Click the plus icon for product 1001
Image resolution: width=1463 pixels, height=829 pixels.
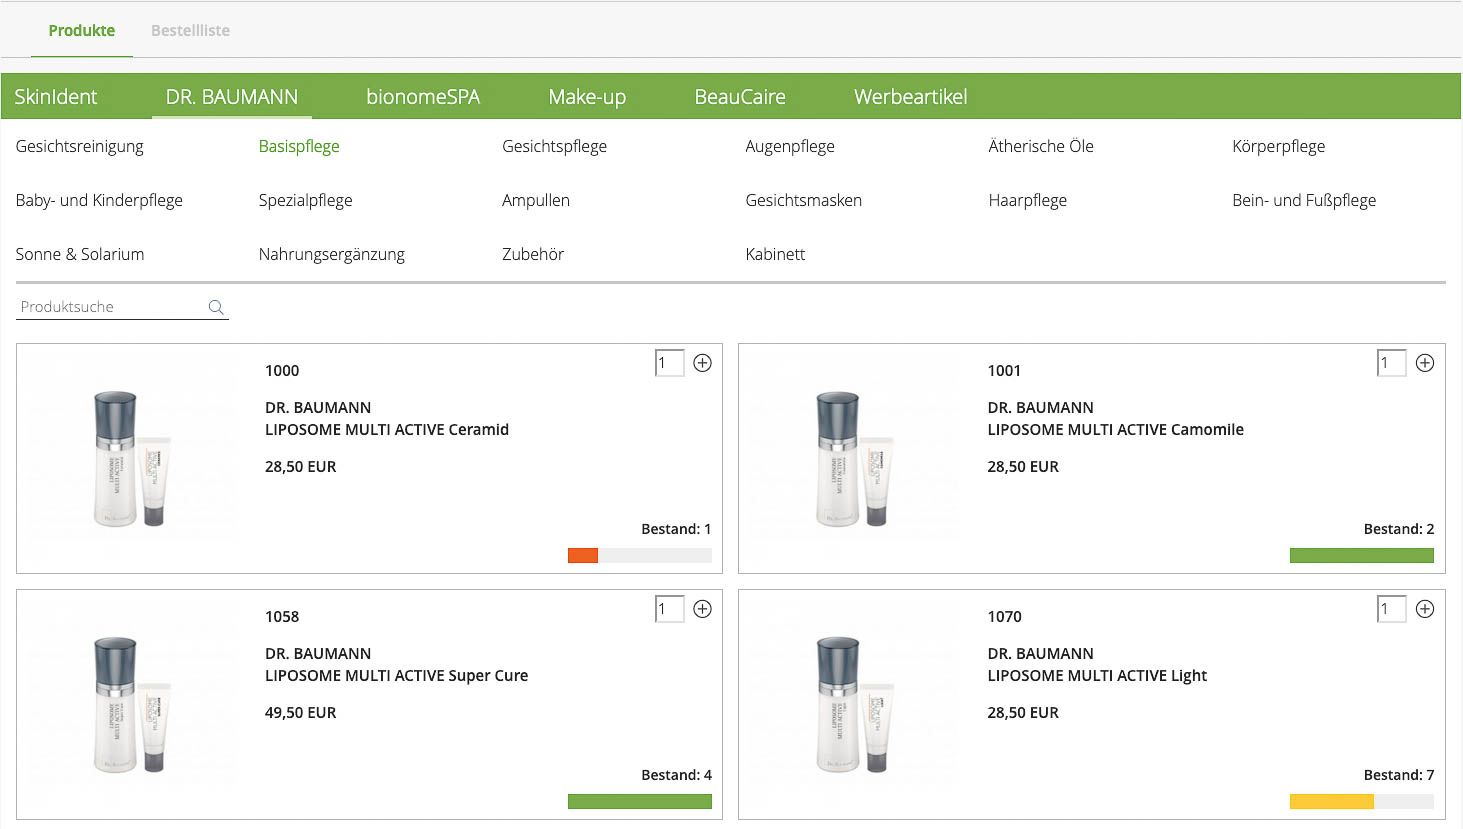pyautogui.click(x=1425, y=363)
